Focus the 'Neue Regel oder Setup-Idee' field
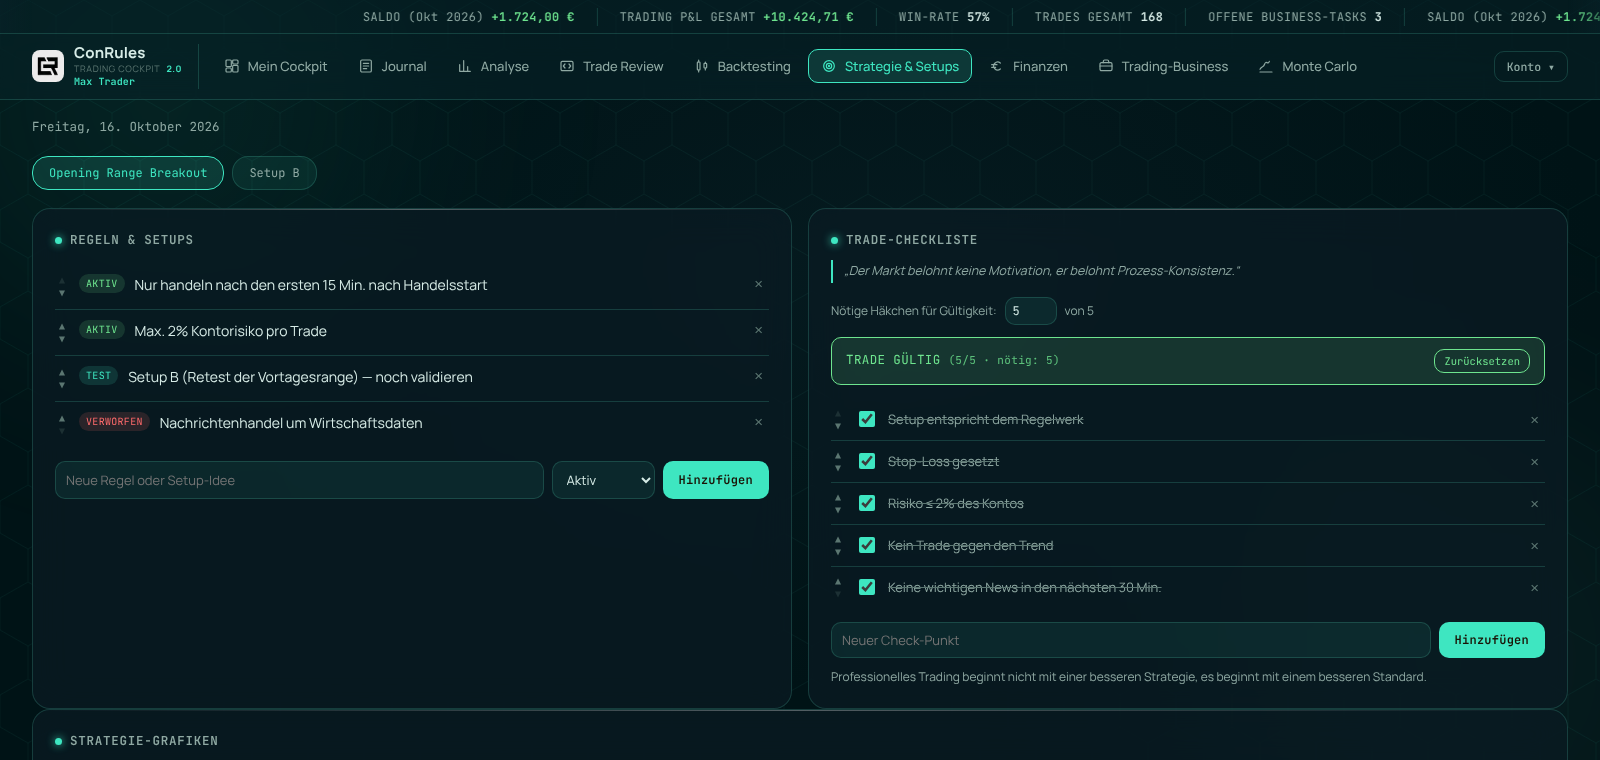This screenshot has height=760, width=1600. tap(299, 480)
